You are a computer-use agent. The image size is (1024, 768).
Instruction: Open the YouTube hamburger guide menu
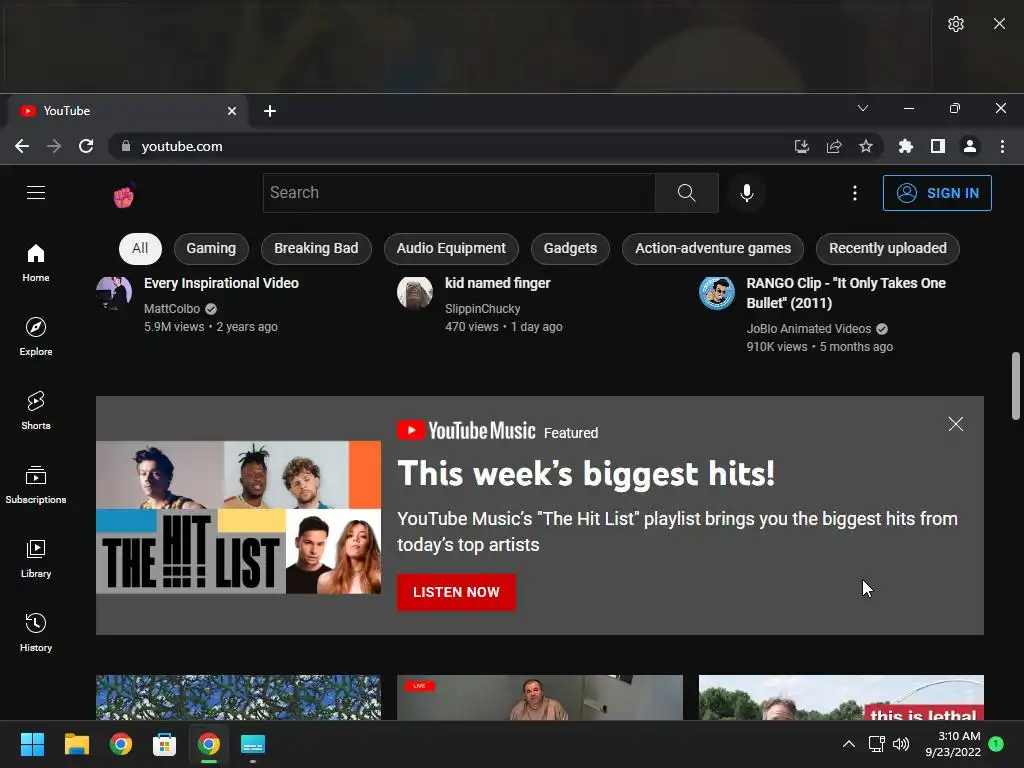point(36,193)
